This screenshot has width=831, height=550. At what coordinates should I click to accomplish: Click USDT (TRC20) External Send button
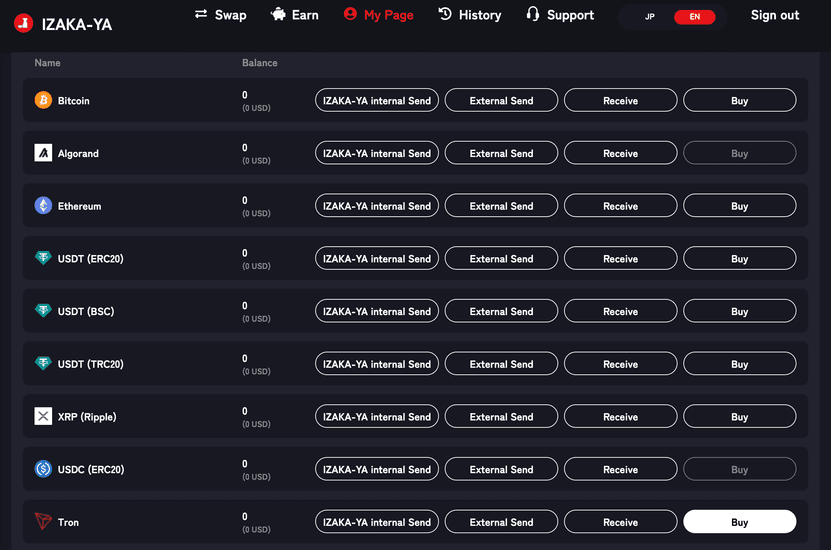[501, 364]
